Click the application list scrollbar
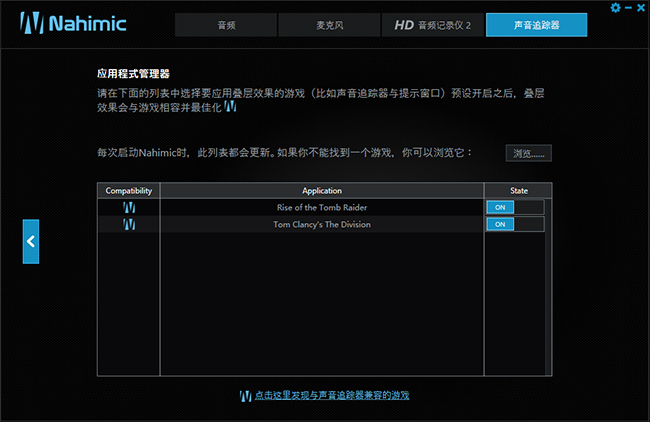Image resolution: width=650 pixels, height=422 pixels. [x=549, y=287]
